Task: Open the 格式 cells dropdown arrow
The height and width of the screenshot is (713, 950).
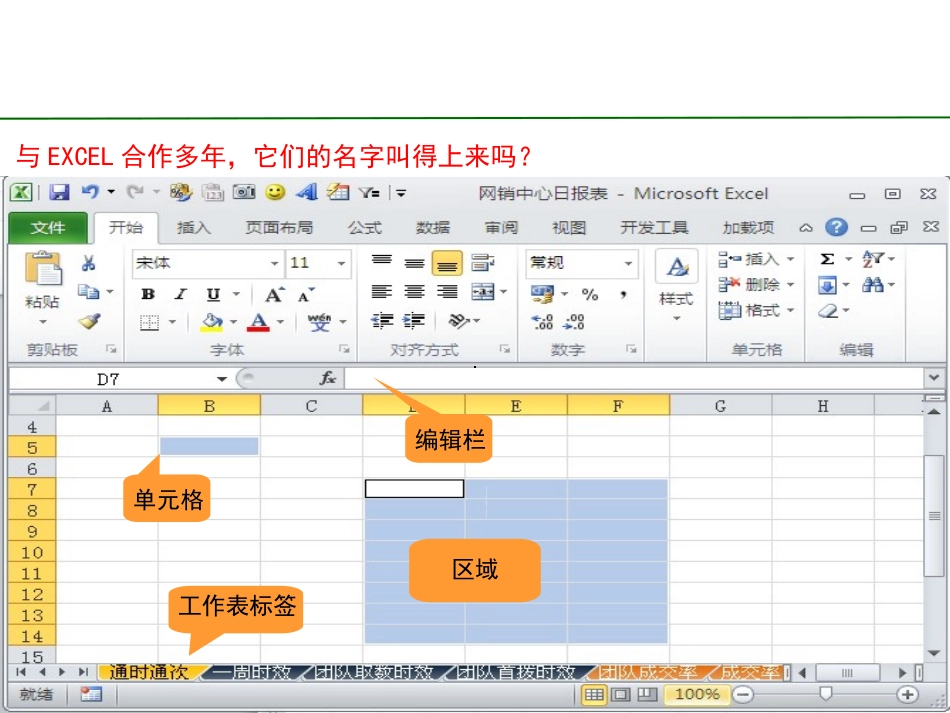Action: [791, 311]
